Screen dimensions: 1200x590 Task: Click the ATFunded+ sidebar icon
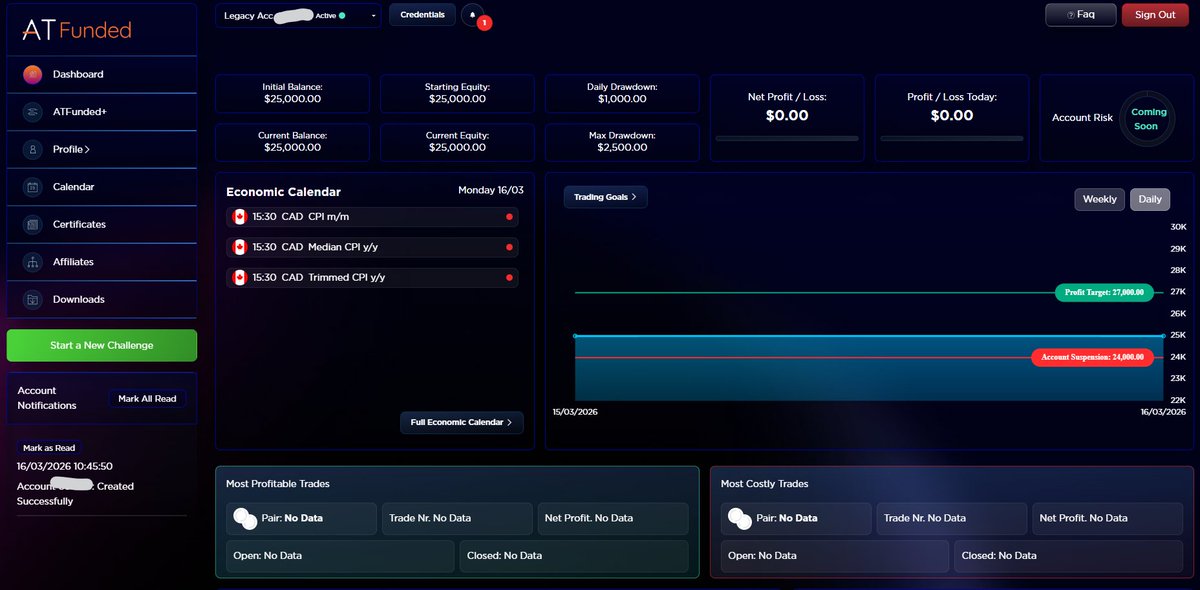(x=32, y=112)
